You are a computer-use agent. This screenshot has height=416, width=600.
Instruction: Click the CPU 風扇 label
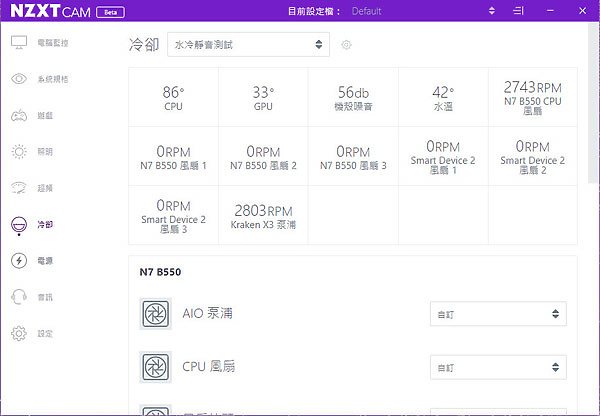pyautogui.click(x=209, y=366)
